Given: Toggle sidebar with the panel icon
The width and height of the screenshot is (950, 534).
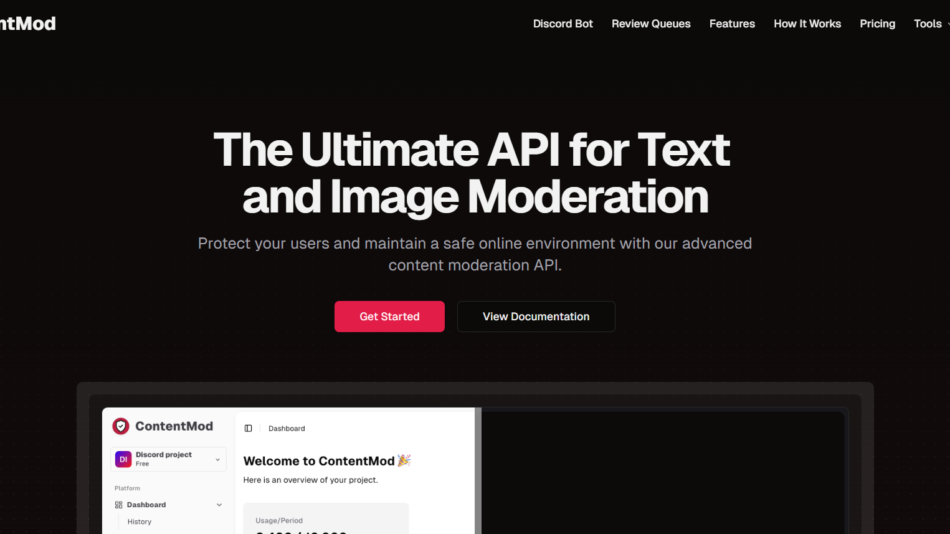Looking at the screenshot, I should click(x=248, y=428).
